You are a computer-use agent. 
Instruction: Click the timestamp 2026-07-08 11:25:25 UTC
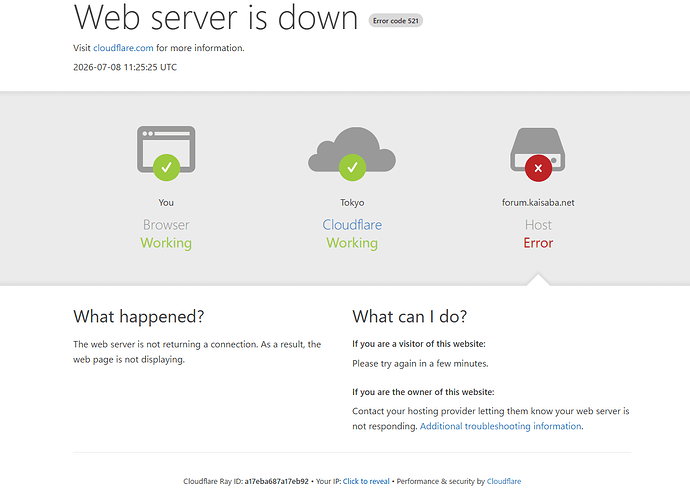point(125,67)
